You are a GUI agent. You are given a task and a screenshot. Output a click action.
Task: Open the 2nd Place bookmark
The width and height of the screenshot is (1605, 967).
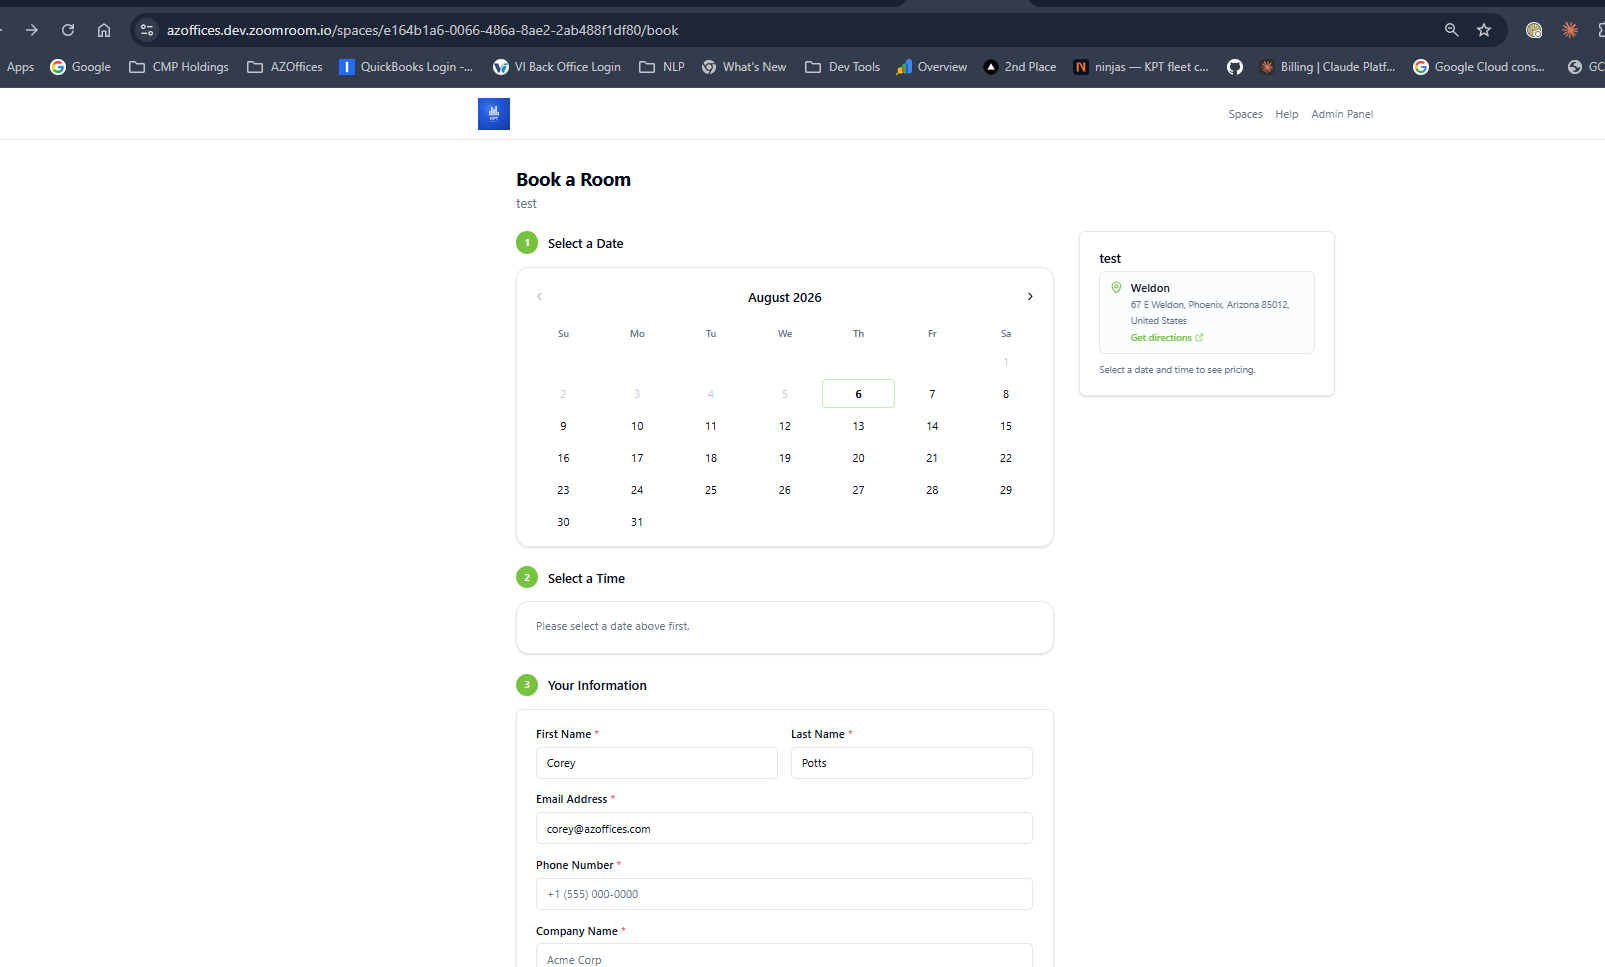click(1020, 67)
